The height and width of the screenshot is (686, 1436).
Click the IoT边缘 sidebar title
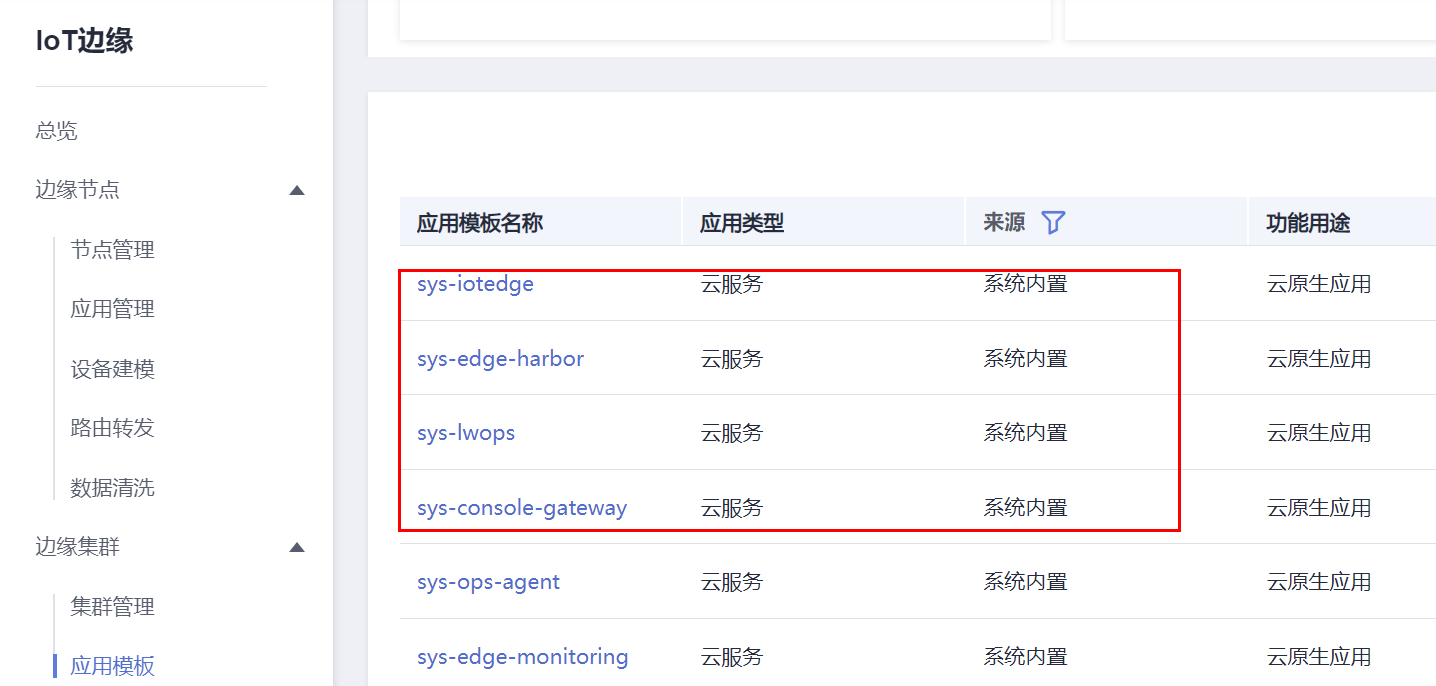[84, 41]
